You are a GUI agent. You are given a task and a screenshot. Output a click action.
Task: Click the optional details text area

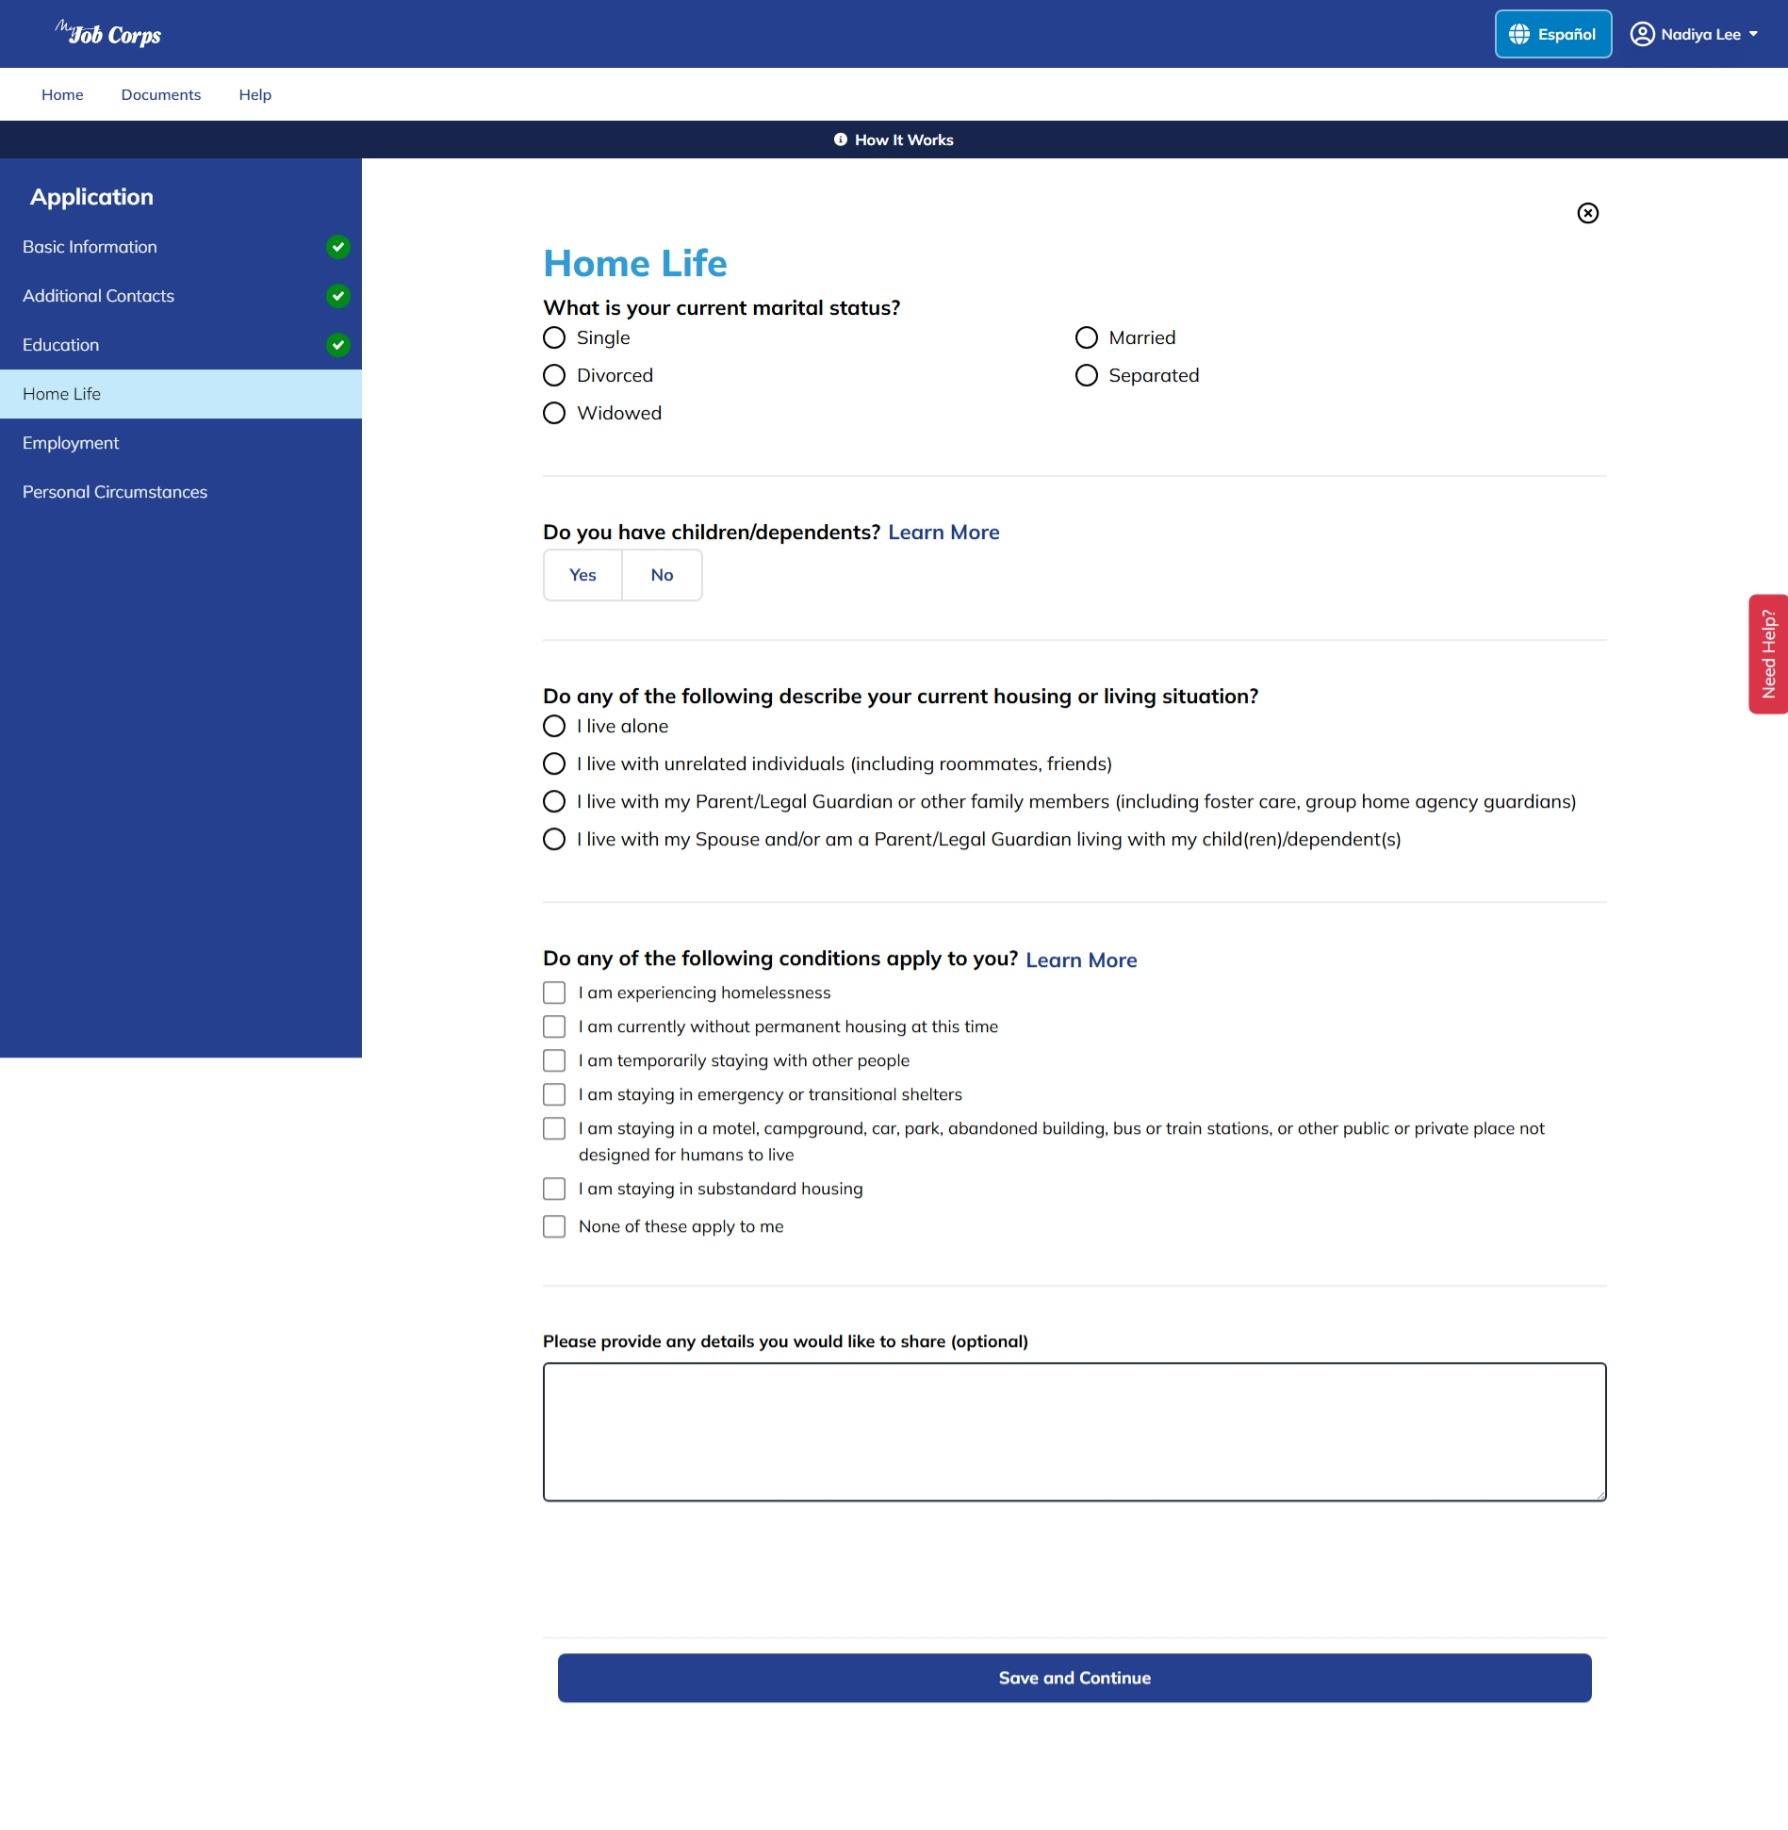[x=1075, y=1432]
